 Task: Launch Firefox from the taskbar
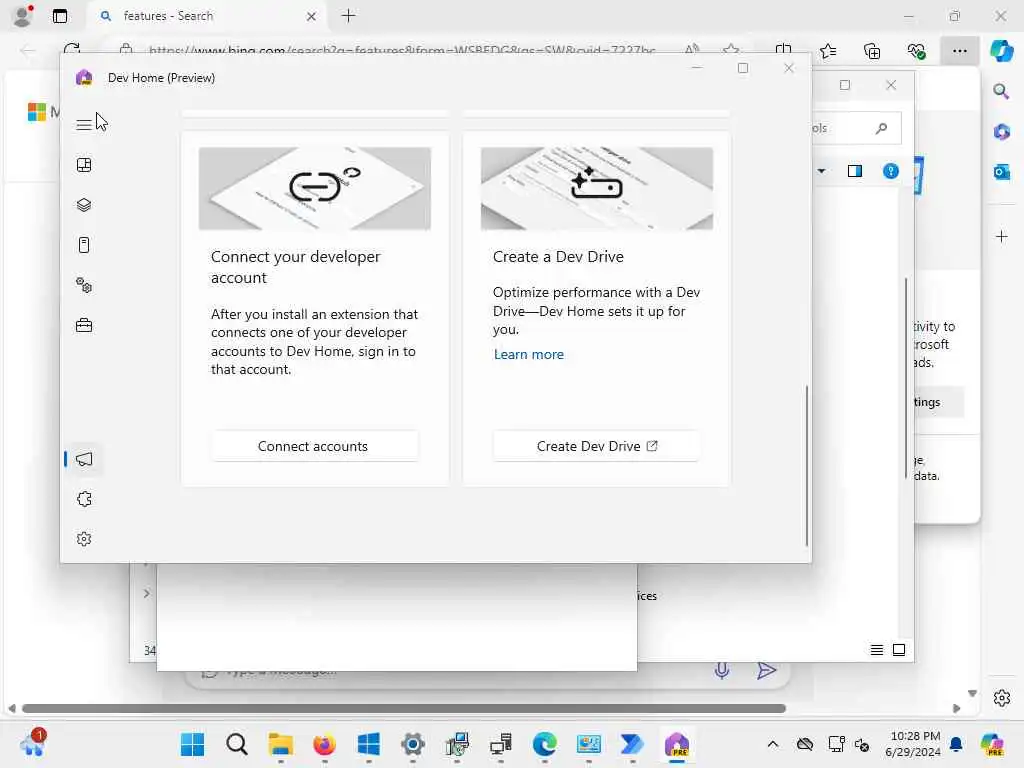coord(324,744)
